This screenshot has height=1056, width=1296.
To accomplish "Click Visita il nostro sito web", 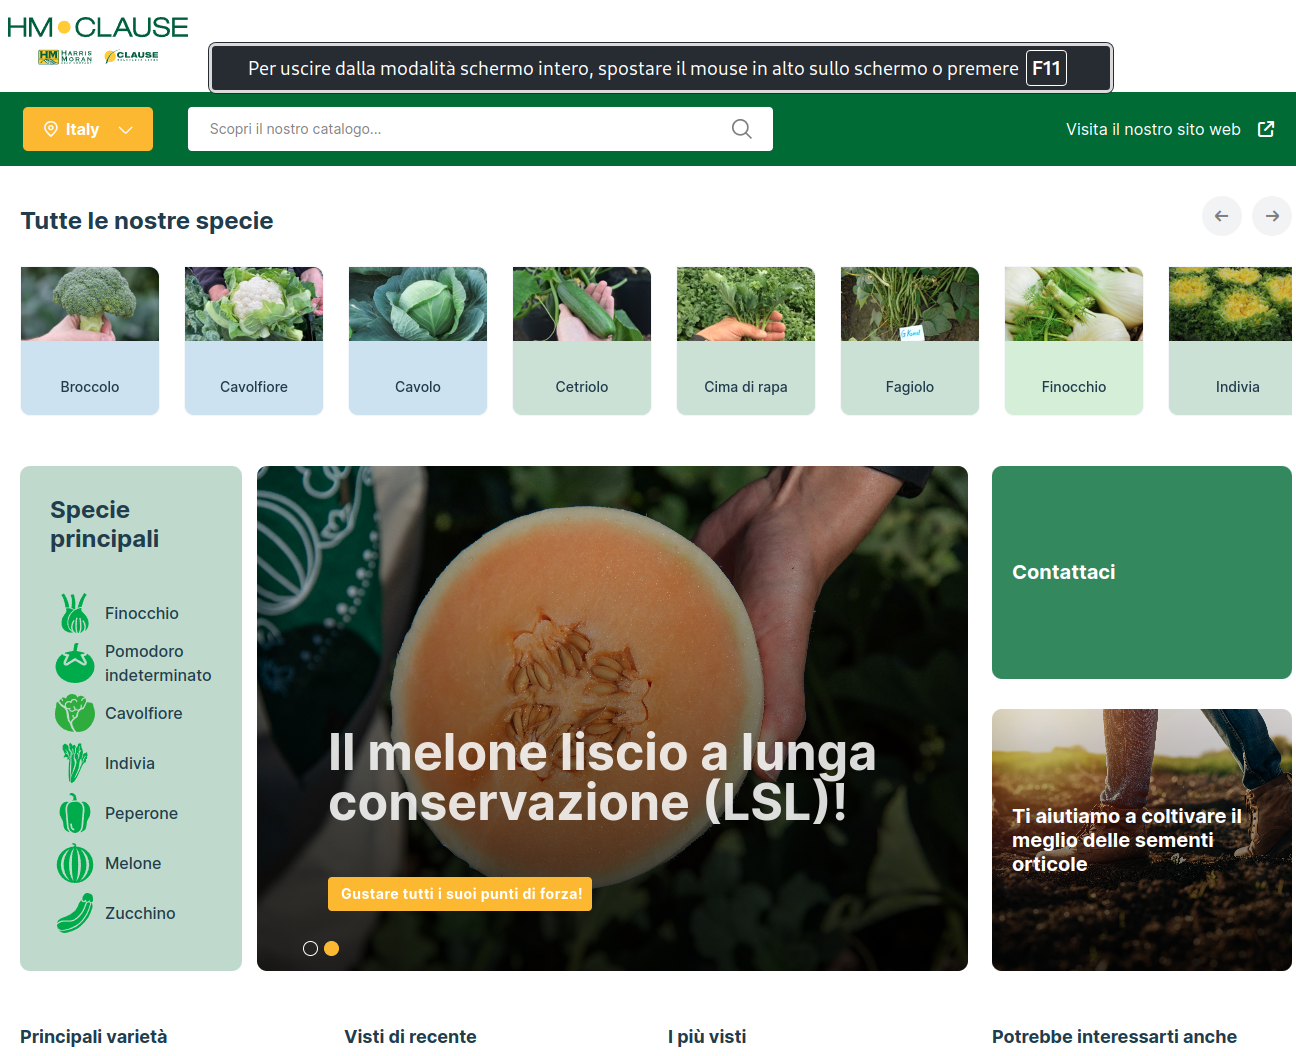I will pos(1153,129).
